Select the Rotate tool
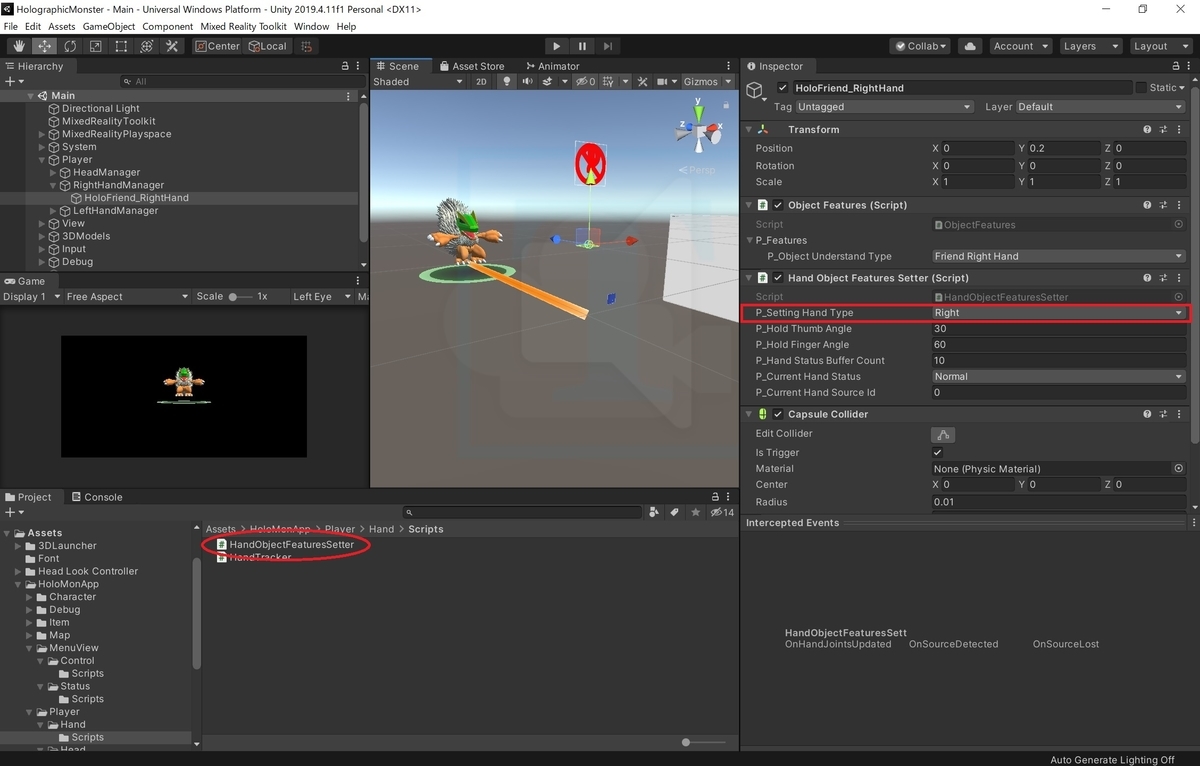Screen dimensions: 1200x766 point(70,46)
